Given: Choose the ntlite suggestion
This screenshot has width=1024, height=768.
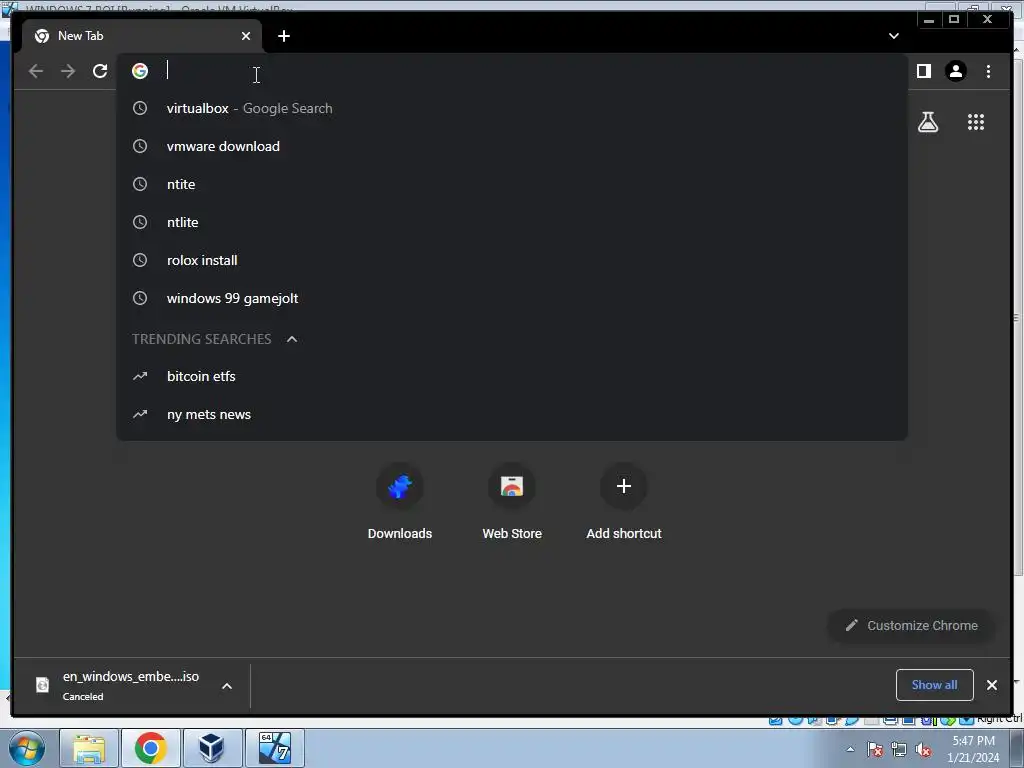Looking at the screenshot, I should pos(512,222).
